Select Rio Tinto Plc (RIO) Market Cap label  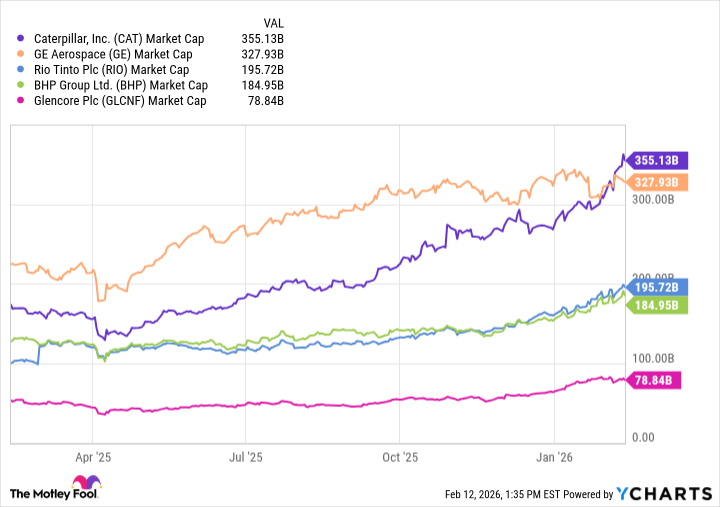(x=113, y=70)
